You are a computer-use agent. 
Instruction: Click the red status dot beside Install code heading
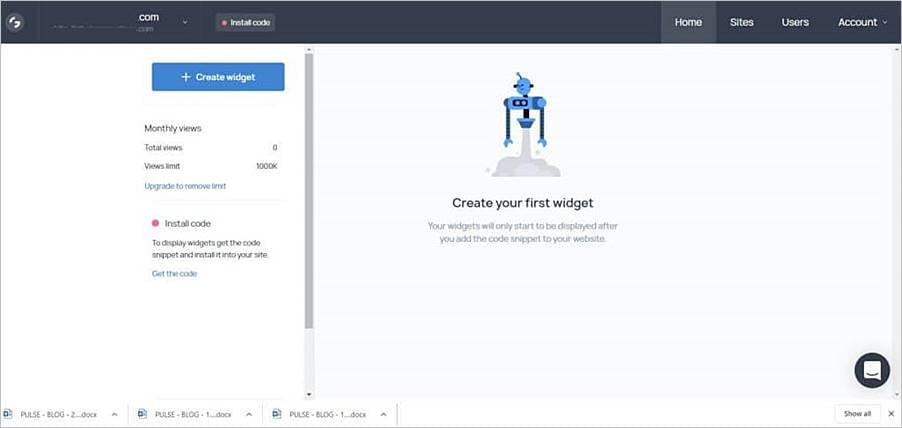point(155,223)
